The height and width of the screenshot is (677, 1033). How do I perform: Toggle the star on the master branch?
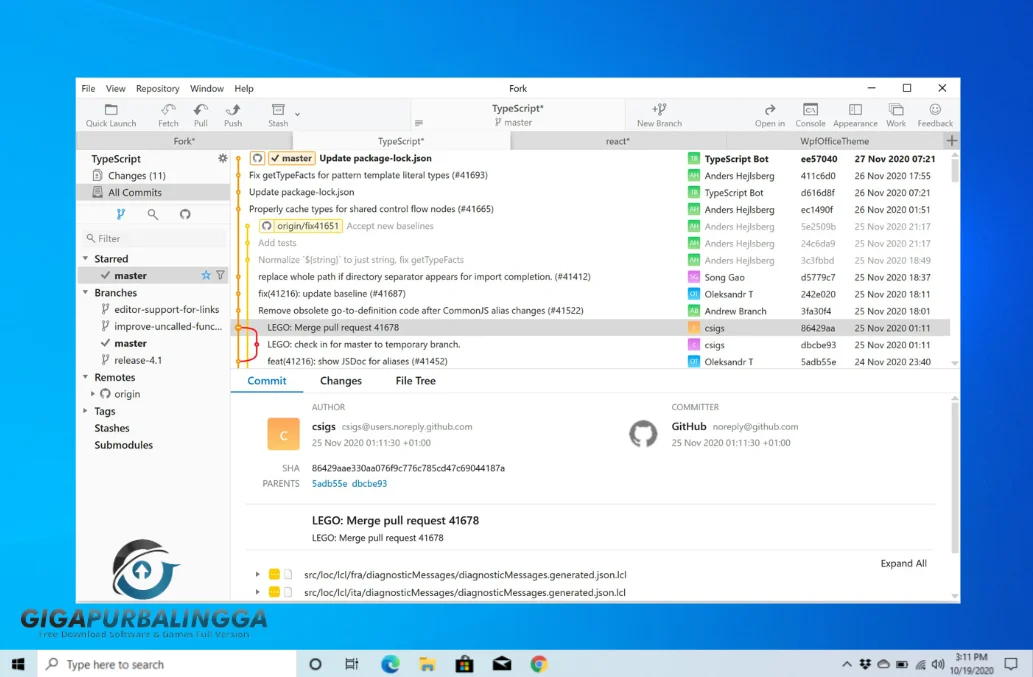point(206,275)
